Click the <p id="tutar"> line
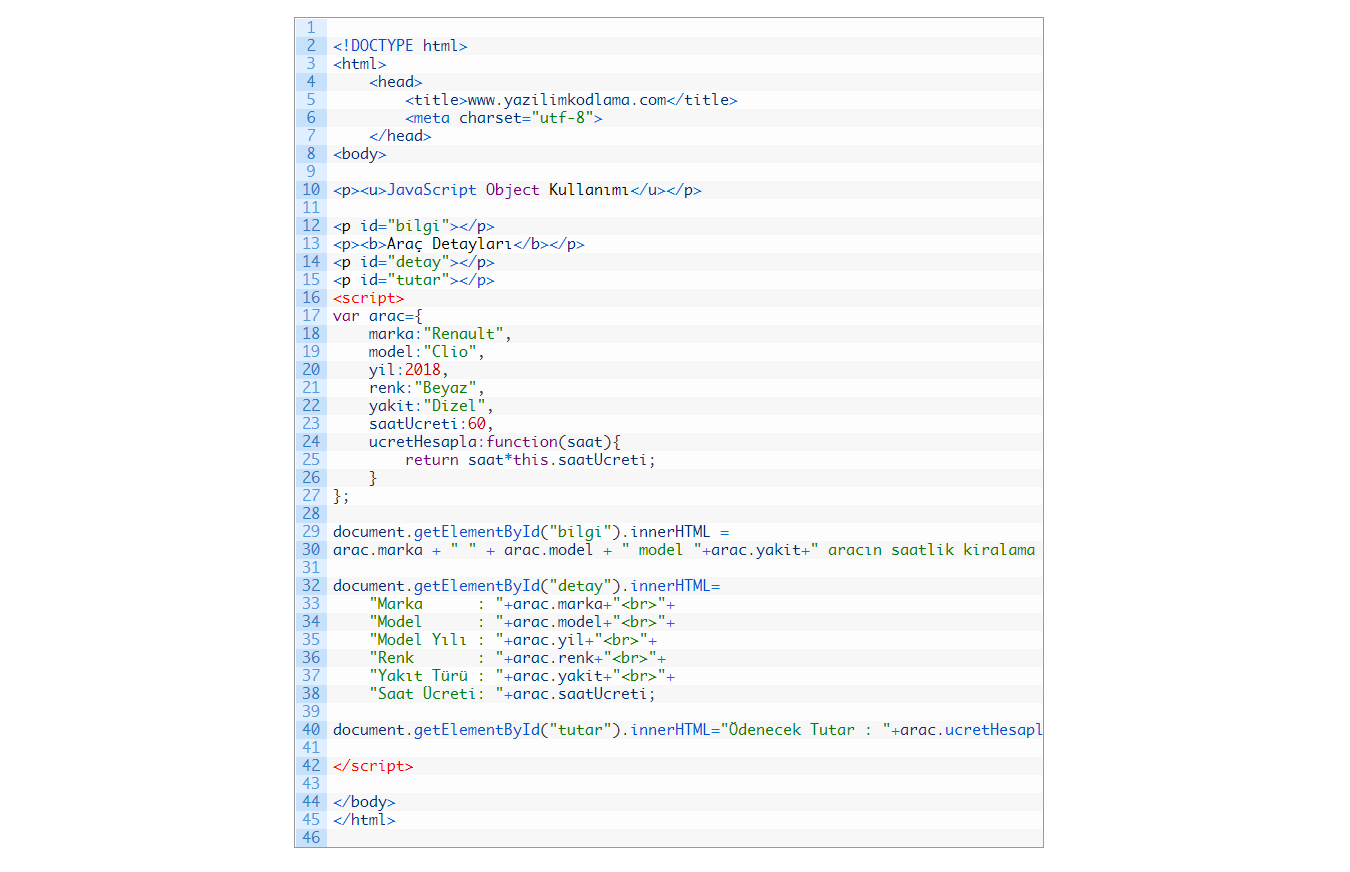Screen dimensions: 1350x872 pos(414,280)
